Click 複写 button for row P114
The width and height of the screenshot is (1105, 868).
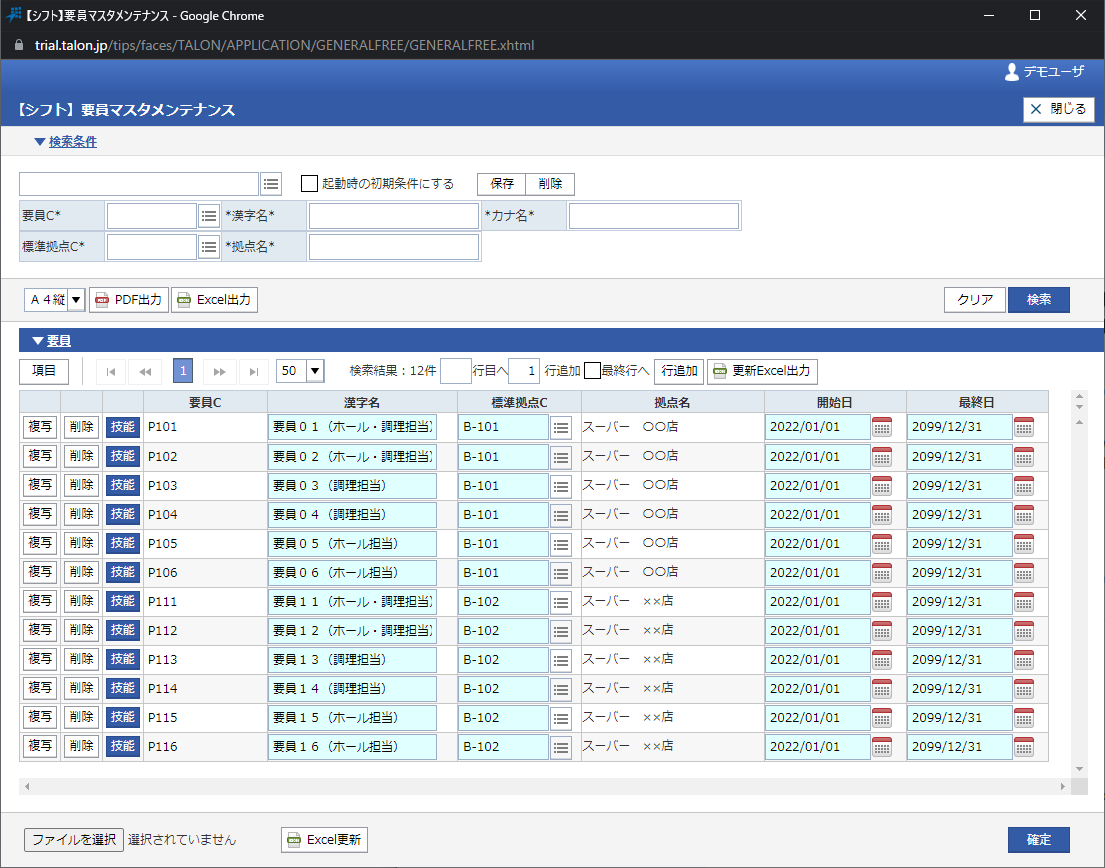click(x=40, y=688)
